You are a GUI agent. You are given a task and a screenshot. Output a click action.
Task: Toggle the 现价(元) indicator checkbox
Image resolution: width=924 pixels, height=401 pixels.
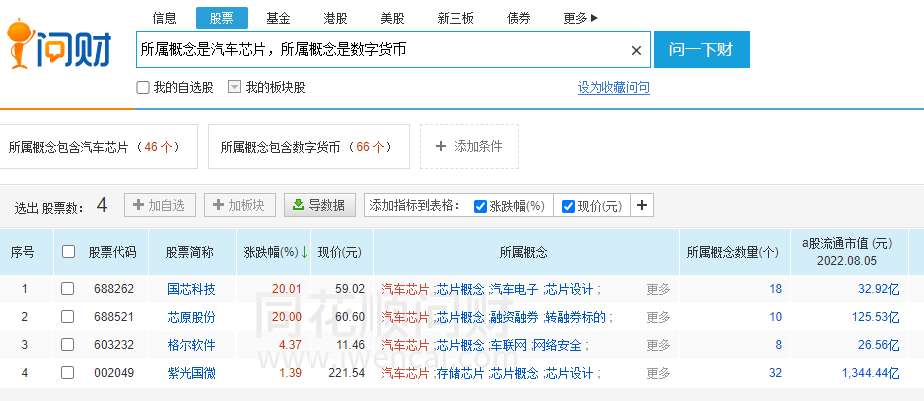(x=568, y=206)
